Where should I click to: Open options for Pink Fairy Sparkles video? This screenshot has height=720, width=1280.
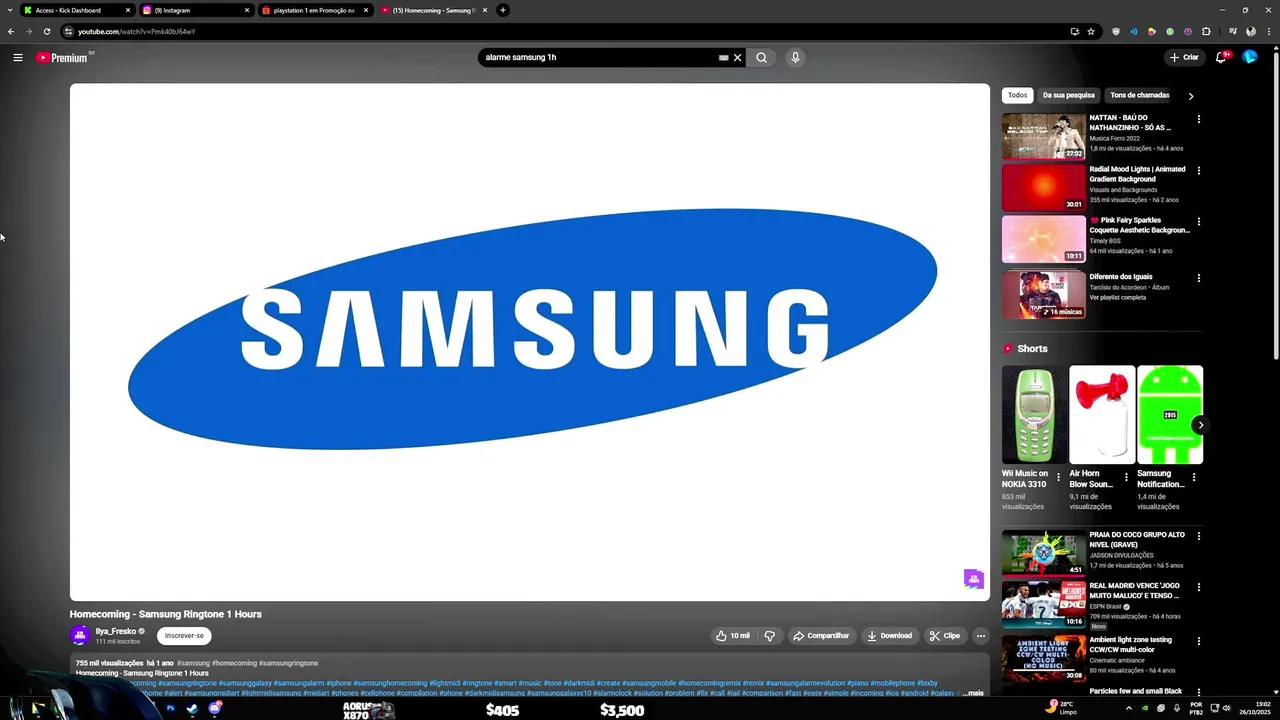point(1199,221)
